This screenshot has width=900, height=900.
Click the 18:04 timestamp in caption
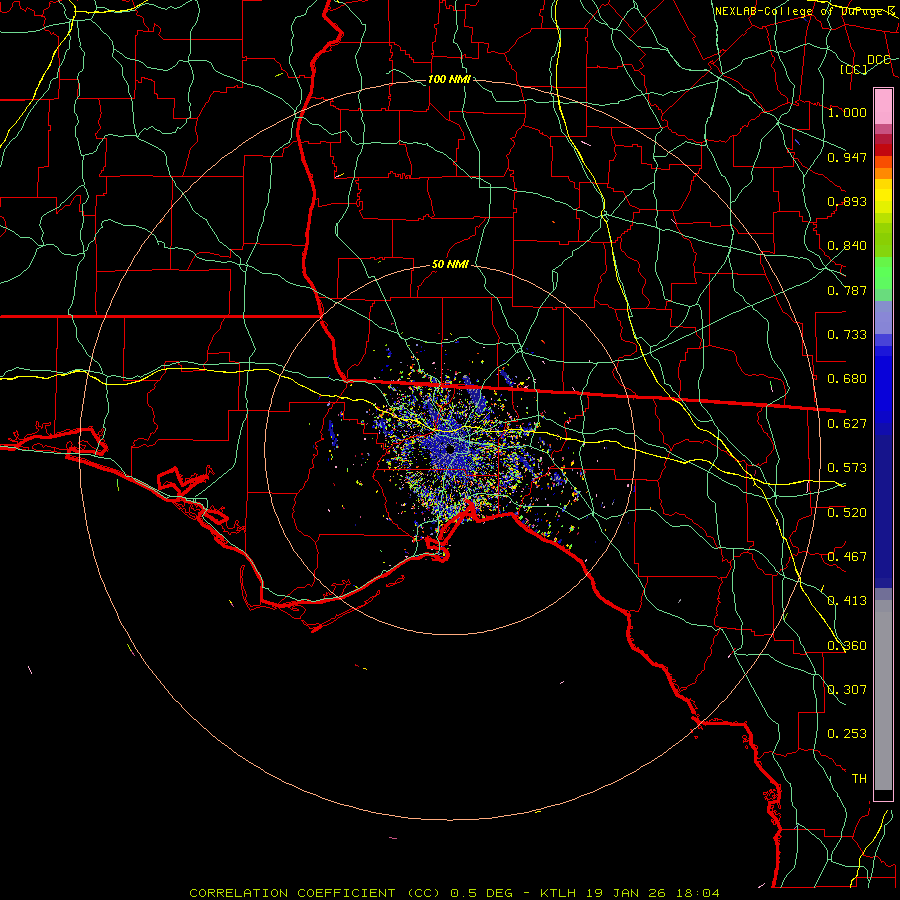coord(697,893)
